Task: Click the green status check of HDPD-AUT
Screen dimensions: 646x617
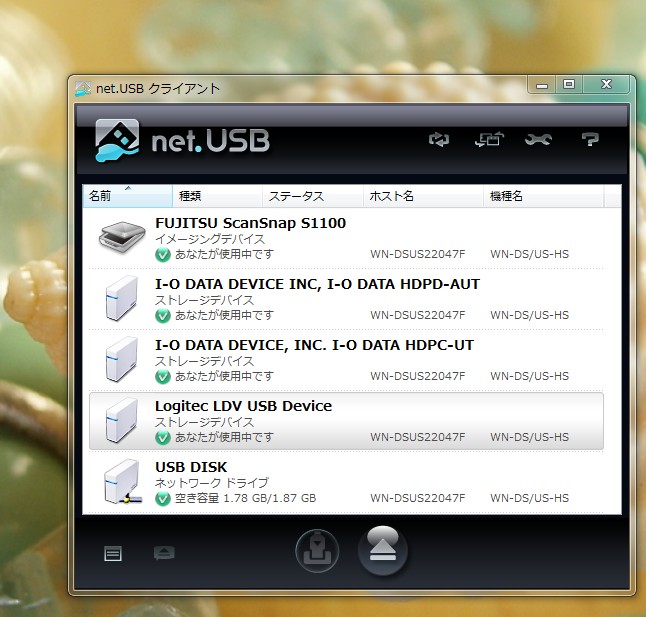Action: (163, 316)
